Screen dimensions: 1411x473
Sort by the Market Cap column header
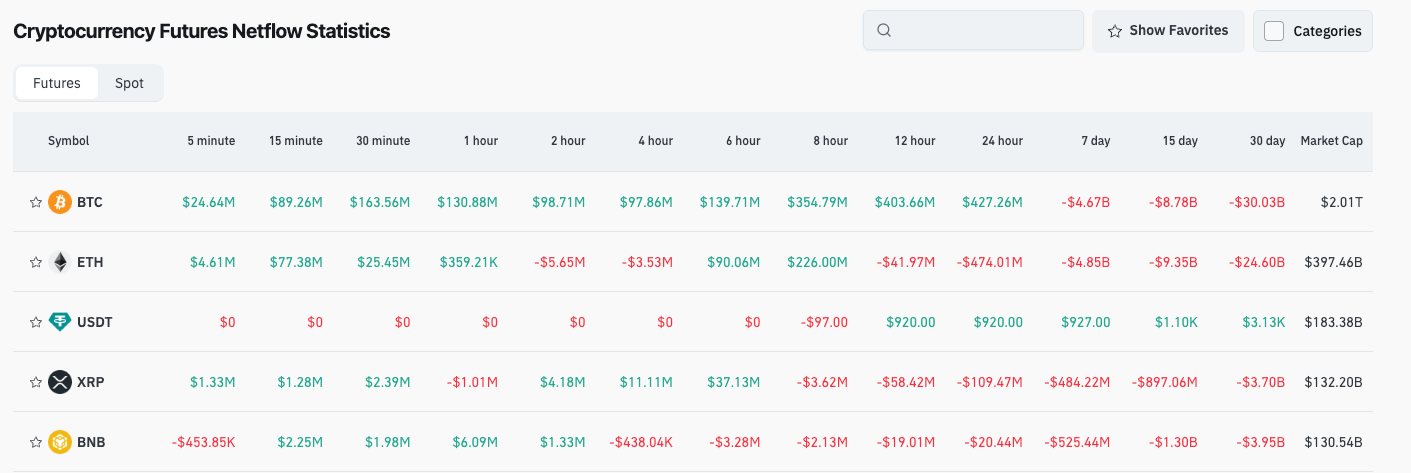pyautogui.click(x=1331, y=141)
